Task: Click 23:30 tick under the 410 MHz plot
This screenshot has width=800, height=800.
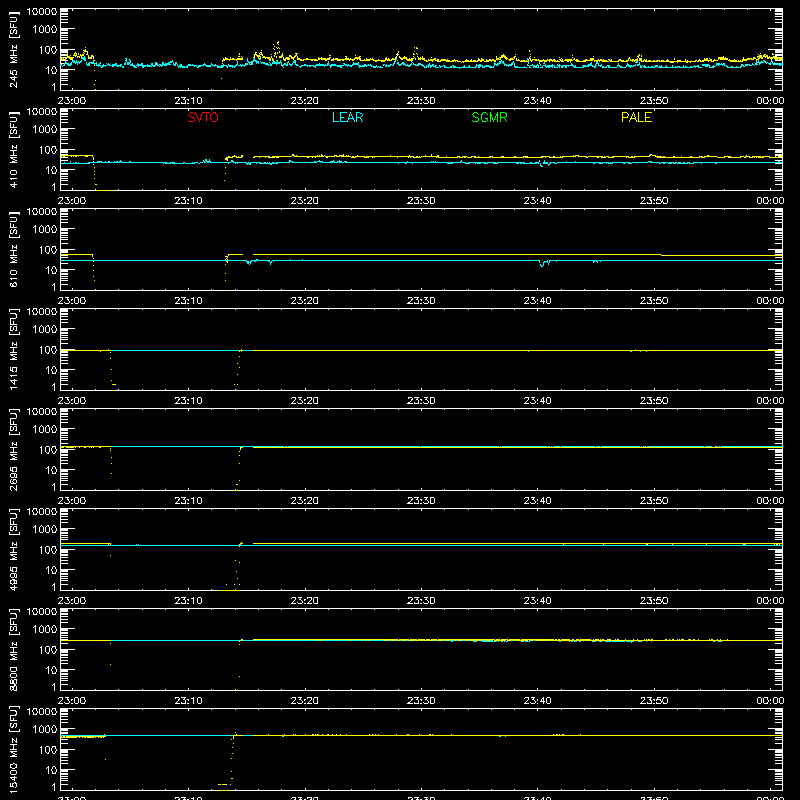Action: pyautogui.click(x=421, y=201)
